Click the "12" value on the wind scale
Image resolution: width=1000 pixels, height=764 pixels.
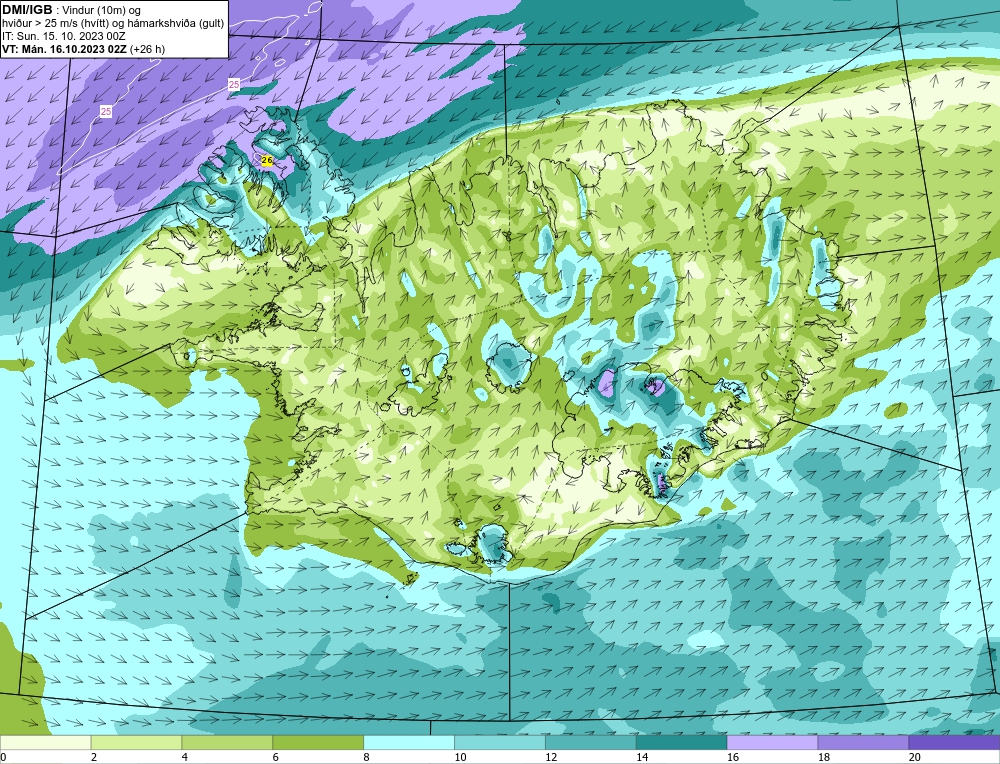pos(551,757)
